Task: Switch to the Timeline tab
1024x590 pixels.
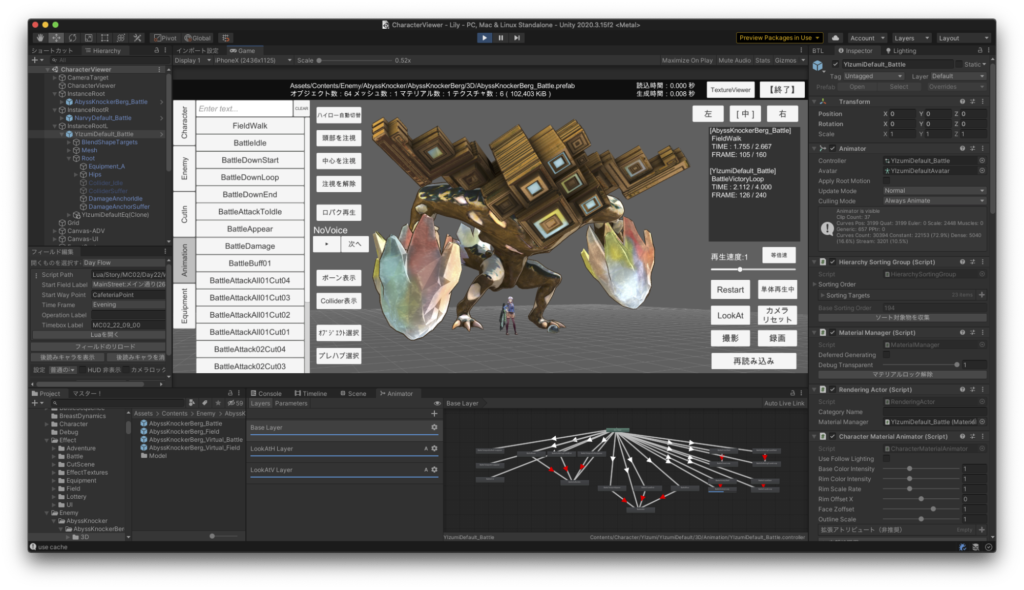Action: (310, 393)
